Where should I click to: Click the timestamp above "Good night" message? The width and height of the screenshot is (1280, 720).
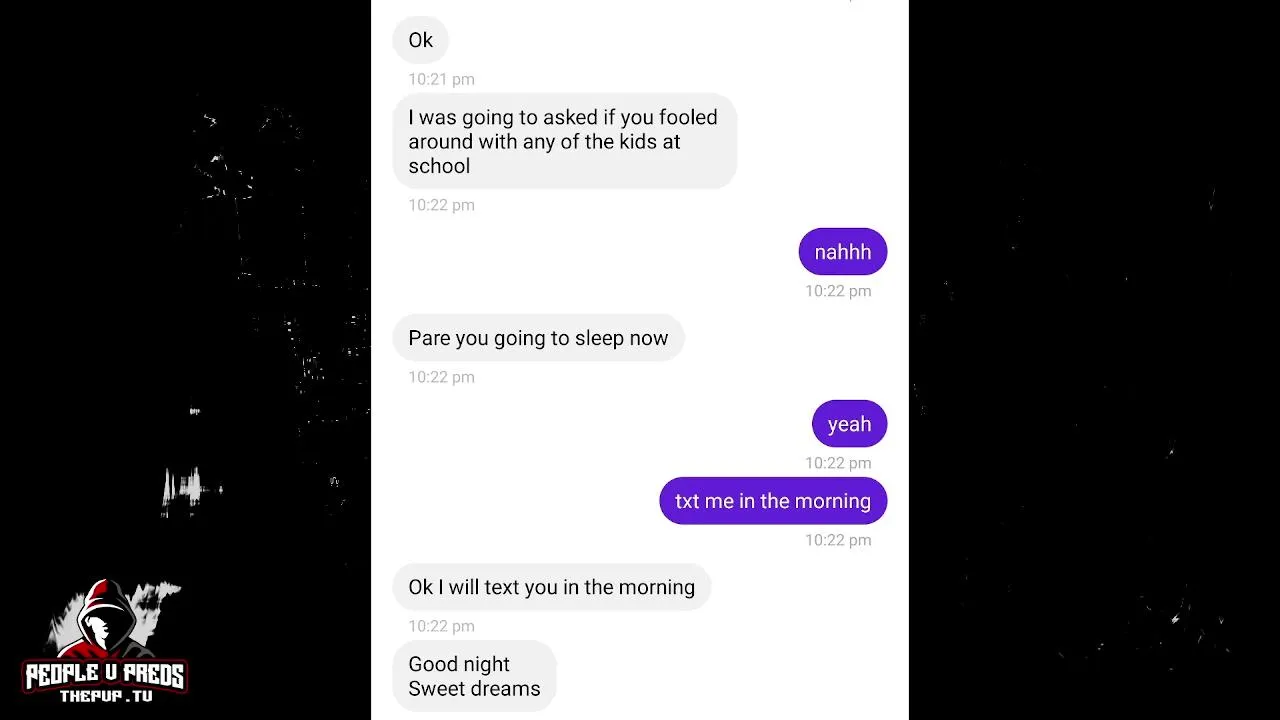[441, 626]
